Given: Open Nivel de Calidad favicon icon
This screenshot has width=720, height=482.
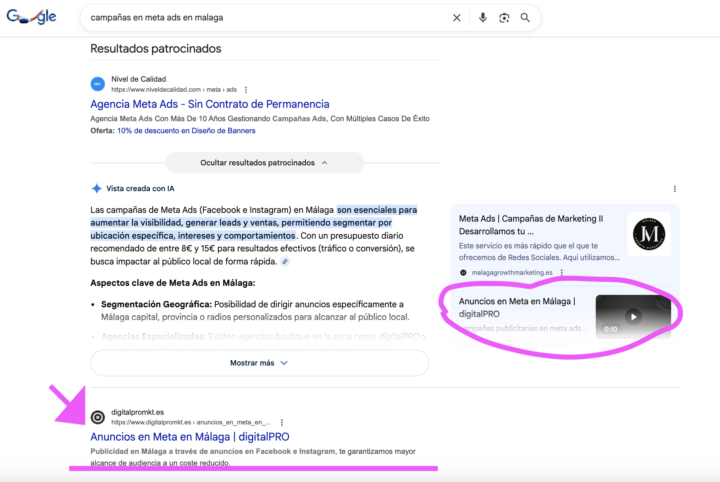Looking at the screenshot, I should click(x=97, y=84).
